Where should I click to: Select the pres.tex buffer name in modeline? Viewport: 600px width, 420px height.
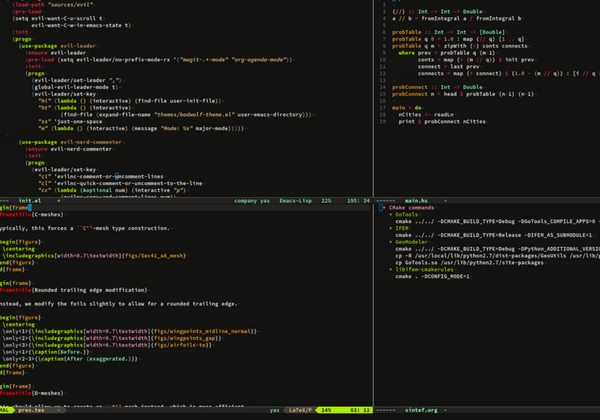click(31, 410)
